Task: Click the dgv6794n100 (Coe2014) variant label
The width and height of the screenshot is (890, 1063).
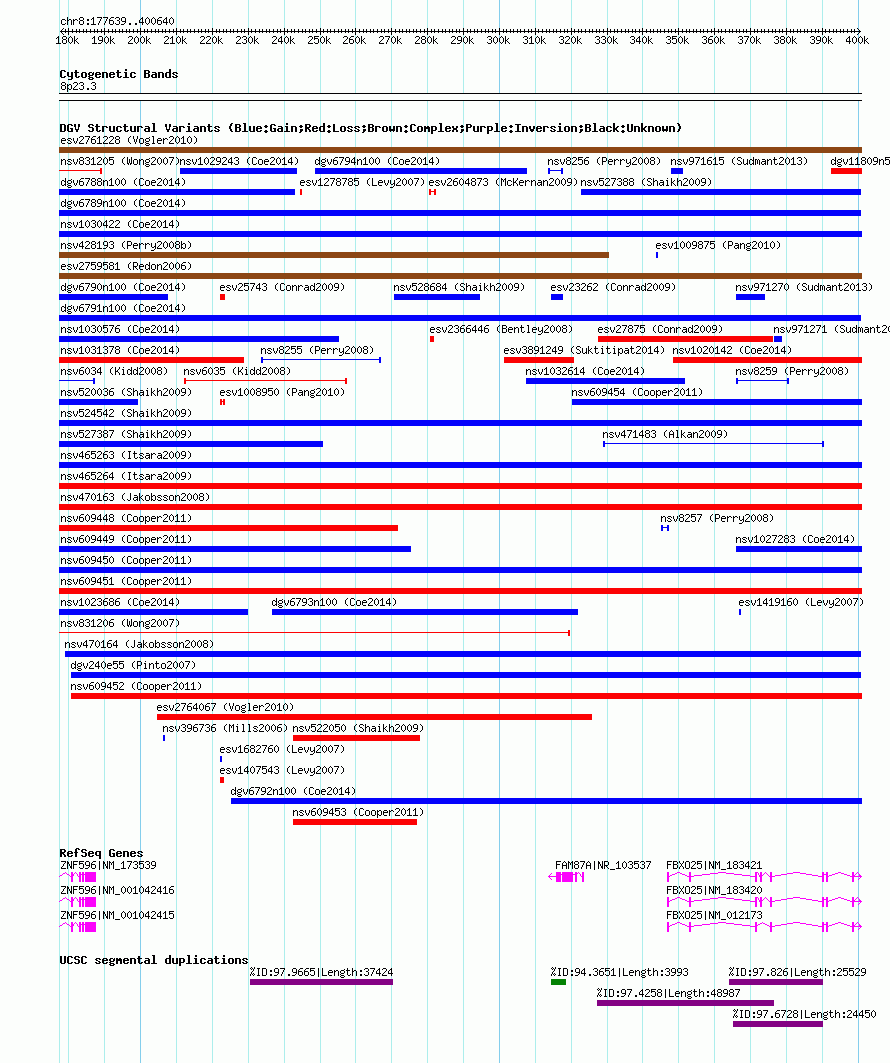Action: (377, 161)
